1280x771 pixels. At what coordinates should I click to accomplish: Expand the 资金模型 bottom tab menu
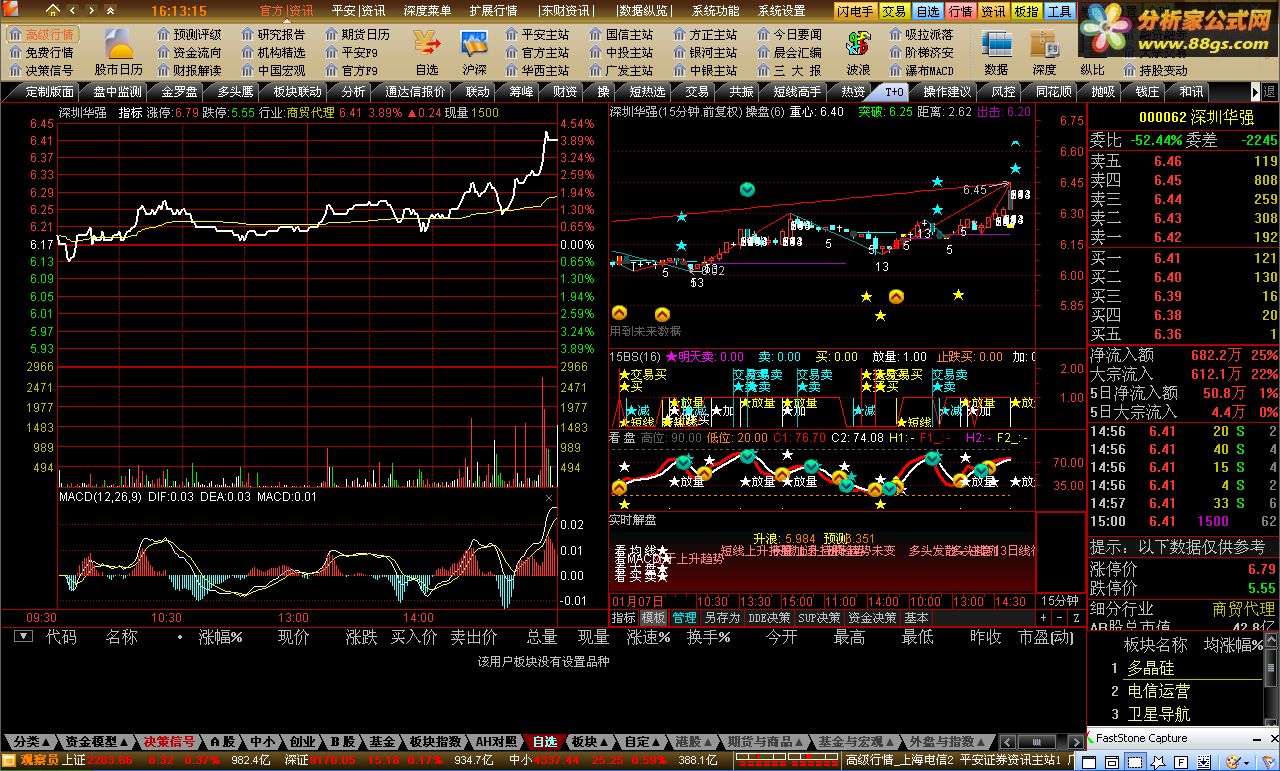97,742
